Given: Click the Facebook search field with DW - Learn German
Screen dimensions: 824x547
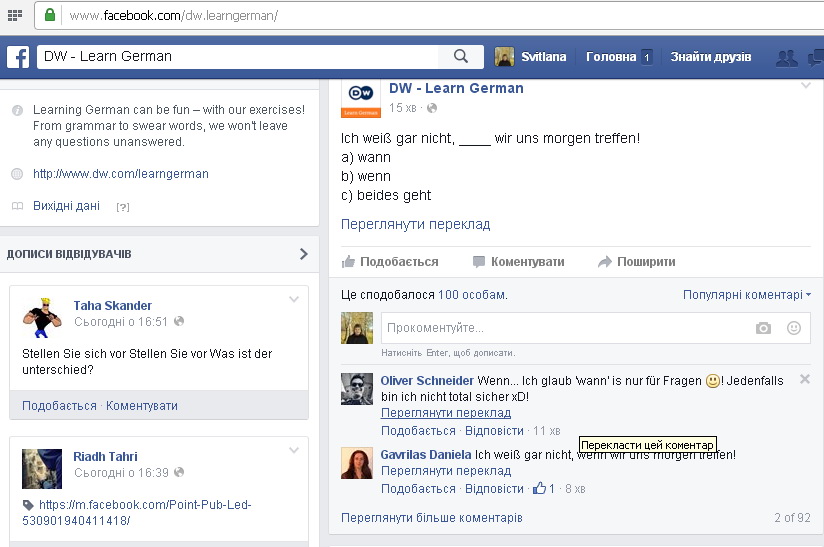Looking at the screenshot, I should click(x=238, y=56).
